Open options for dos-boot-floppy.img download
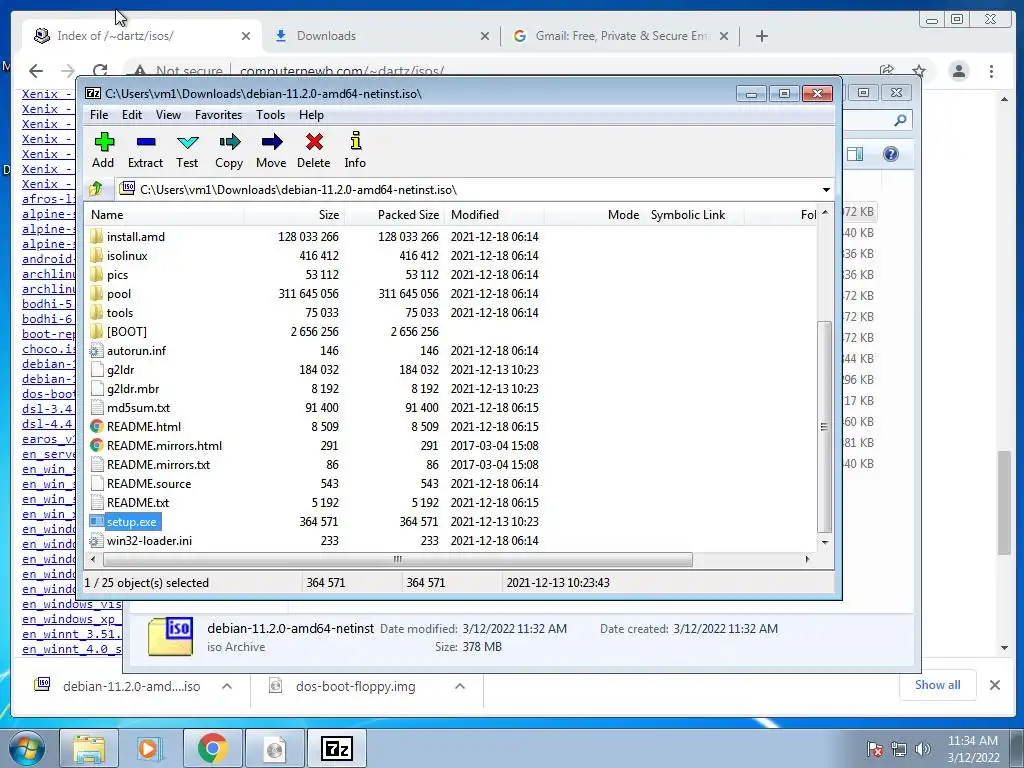 [x=460, y=686]
